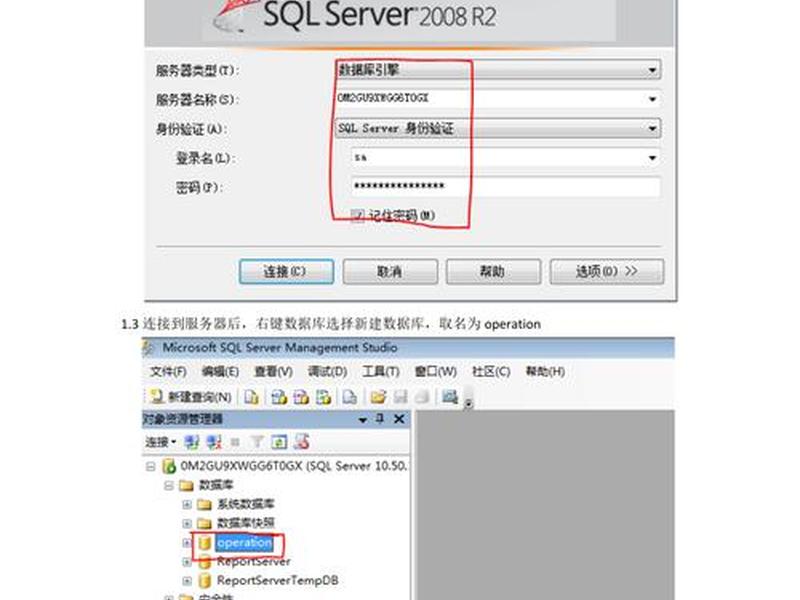Click the 数据库快照 folder icon
This screenshot has width=800, height=600.
tap(205, 523)
